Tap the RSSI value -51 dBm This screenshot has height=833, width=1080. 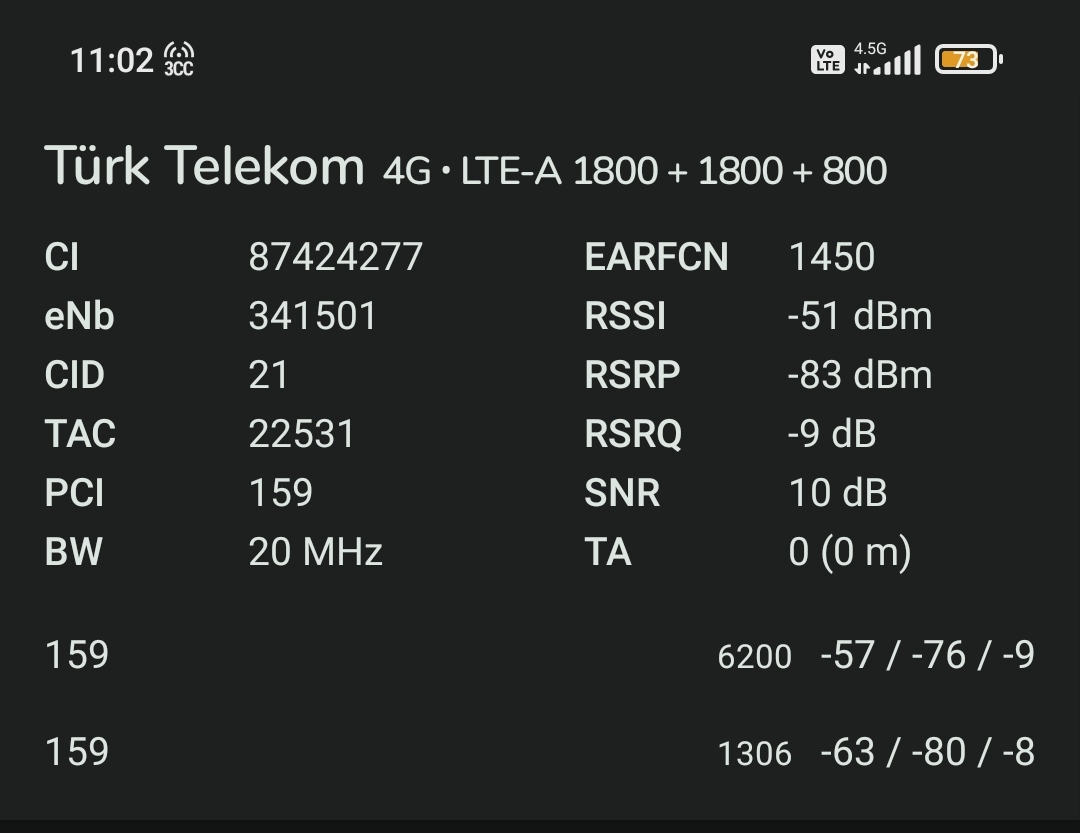point(860,316)
